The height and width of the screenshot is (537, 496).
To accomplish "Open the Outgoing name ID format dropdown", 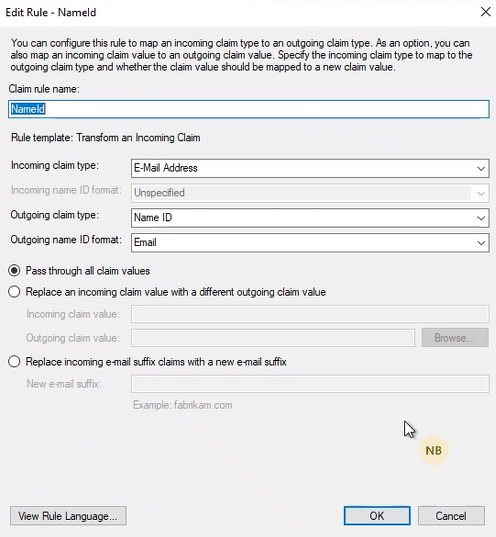I will (310, 243).
